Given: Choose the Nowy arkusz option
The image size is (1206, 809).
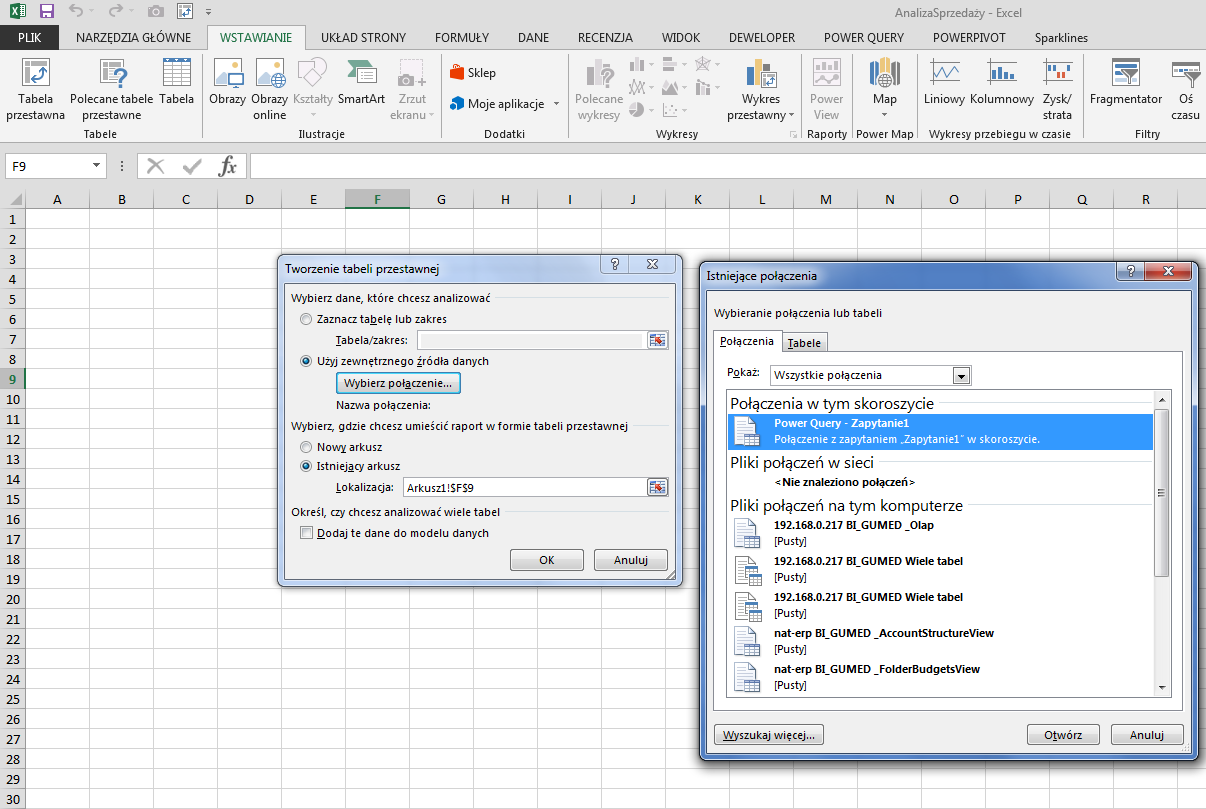Looking at the screenshot, I should [x=306, y=447].
